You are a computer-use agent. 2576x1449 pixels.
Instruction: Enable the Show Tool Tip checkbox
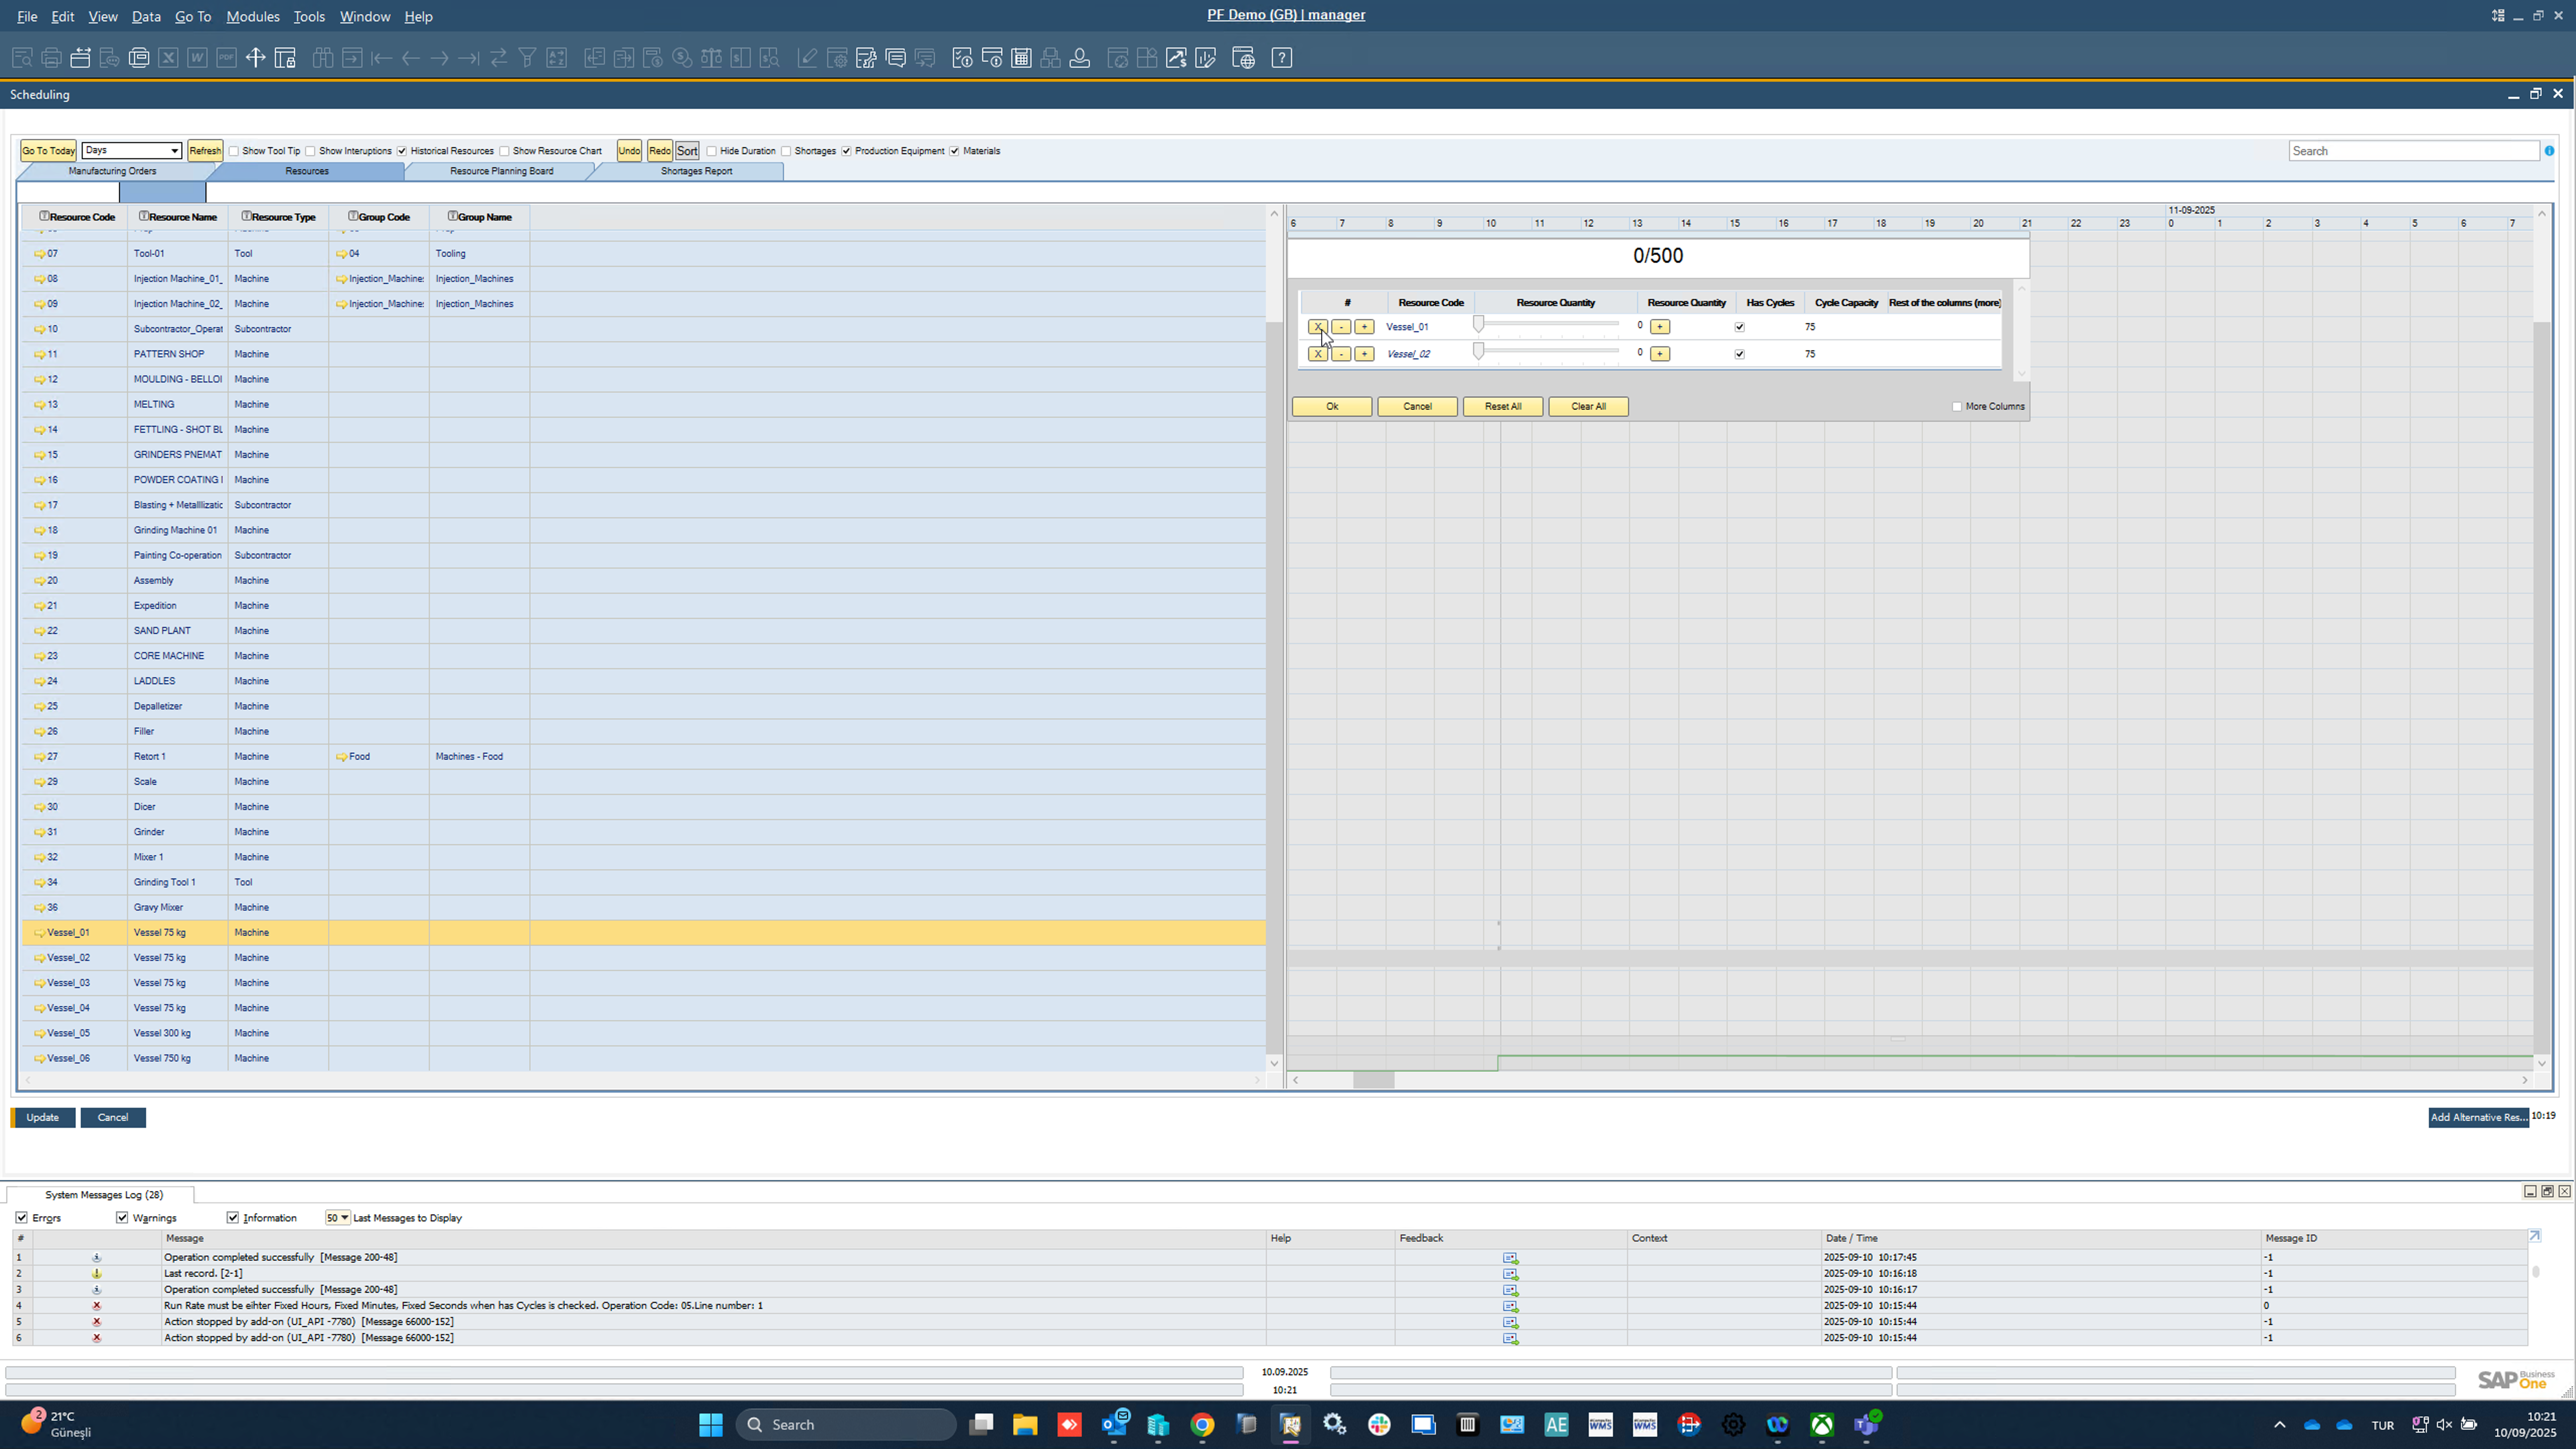[234, 151]
